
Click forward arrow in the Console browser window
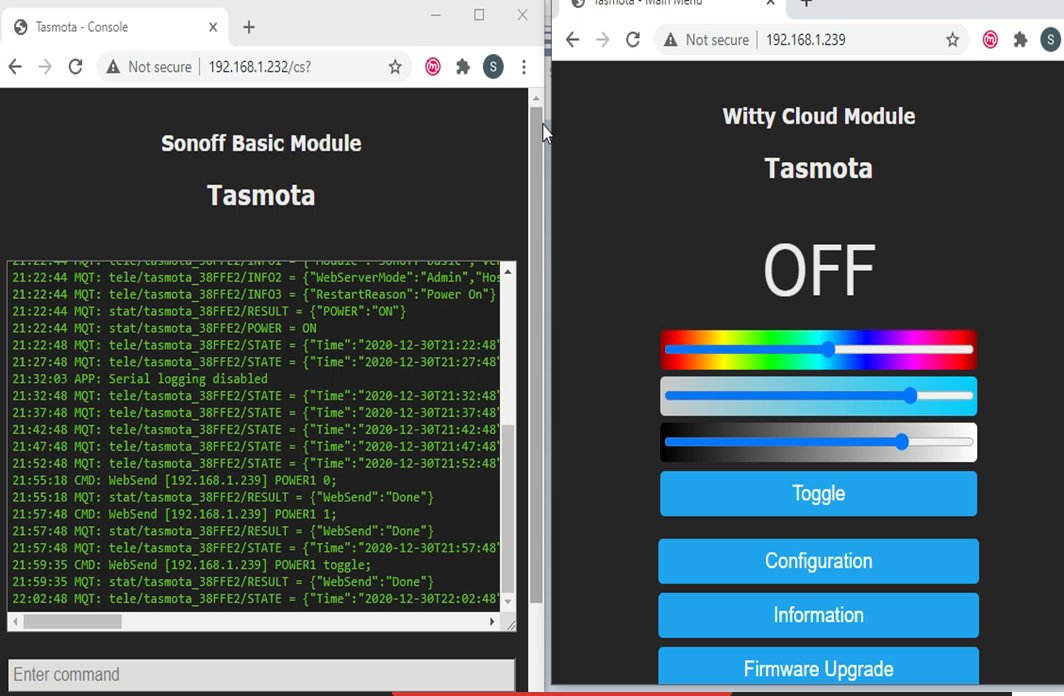45,66
